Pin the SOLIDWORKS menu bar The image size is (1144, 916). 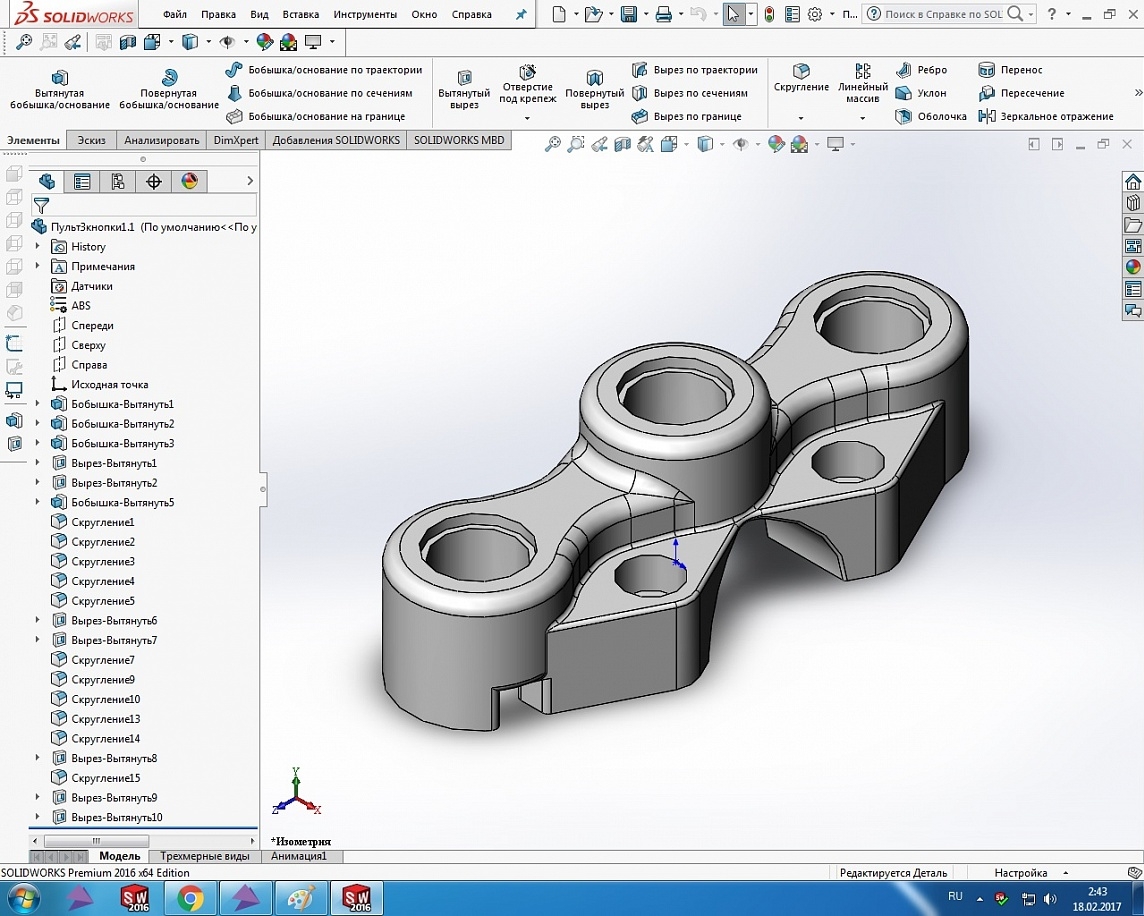[x=520, y=15]
